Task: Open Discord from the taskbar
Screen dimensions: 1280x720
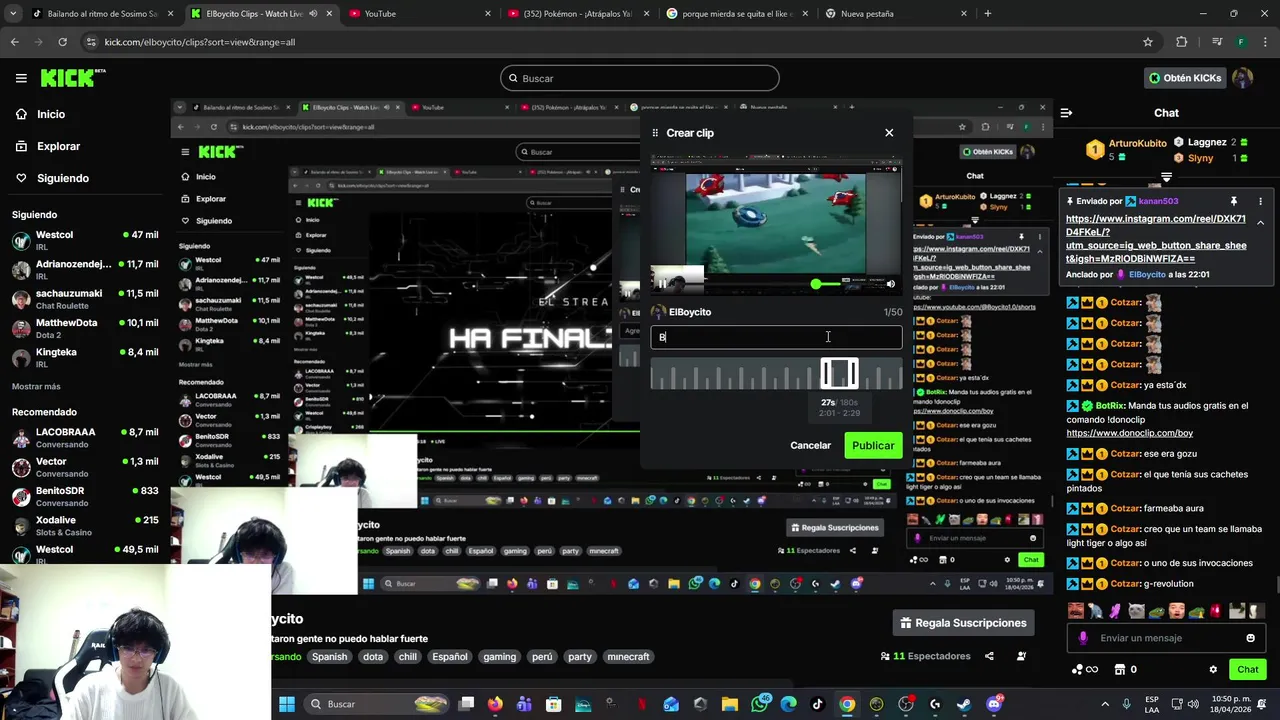Action: 993,704
